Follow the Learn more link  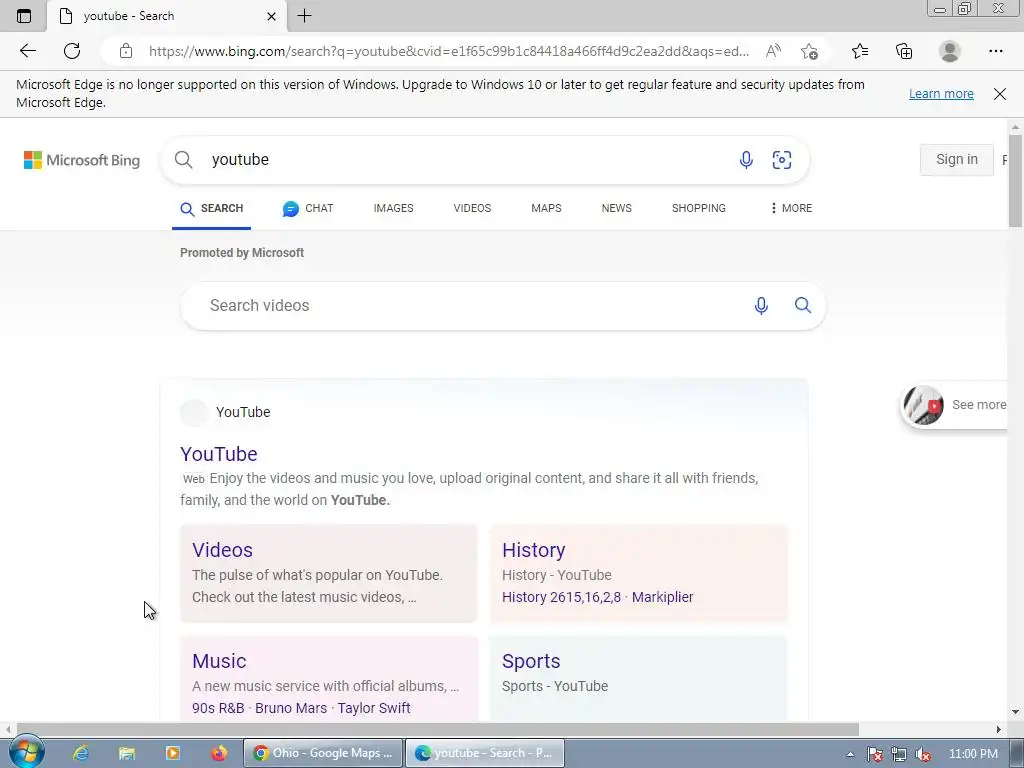click(941, 93)
